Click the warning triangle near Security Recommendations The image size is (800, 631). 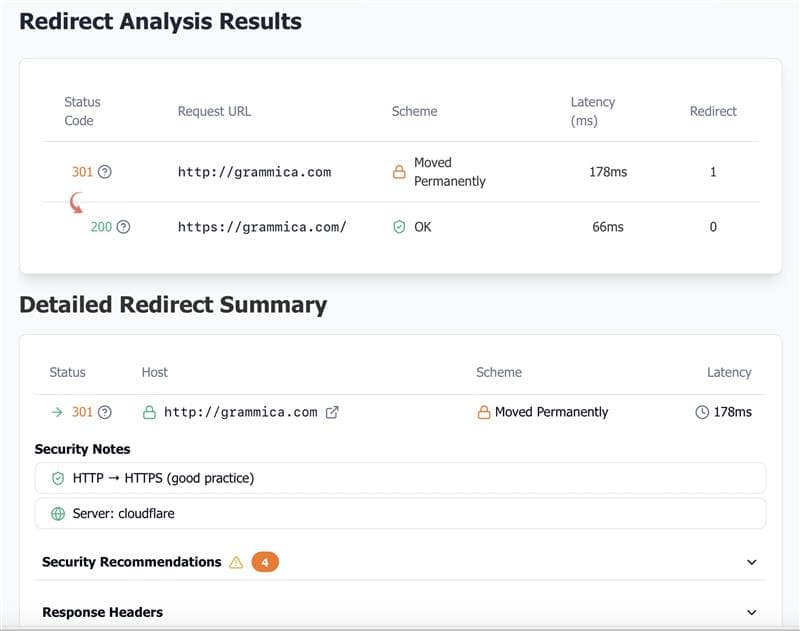pyautogui.click(x=236, y=562)
